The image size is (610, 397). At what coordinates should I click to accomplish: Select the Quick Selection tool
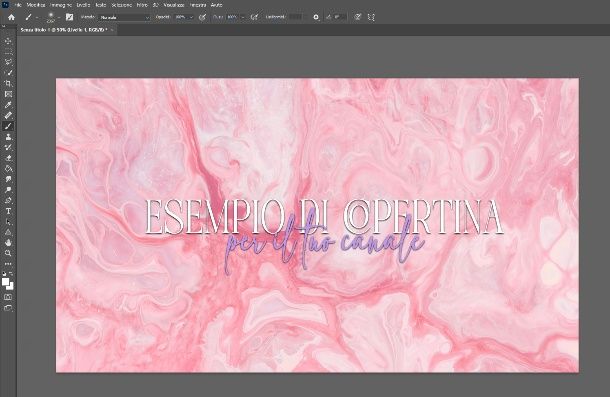pos(8,73)
